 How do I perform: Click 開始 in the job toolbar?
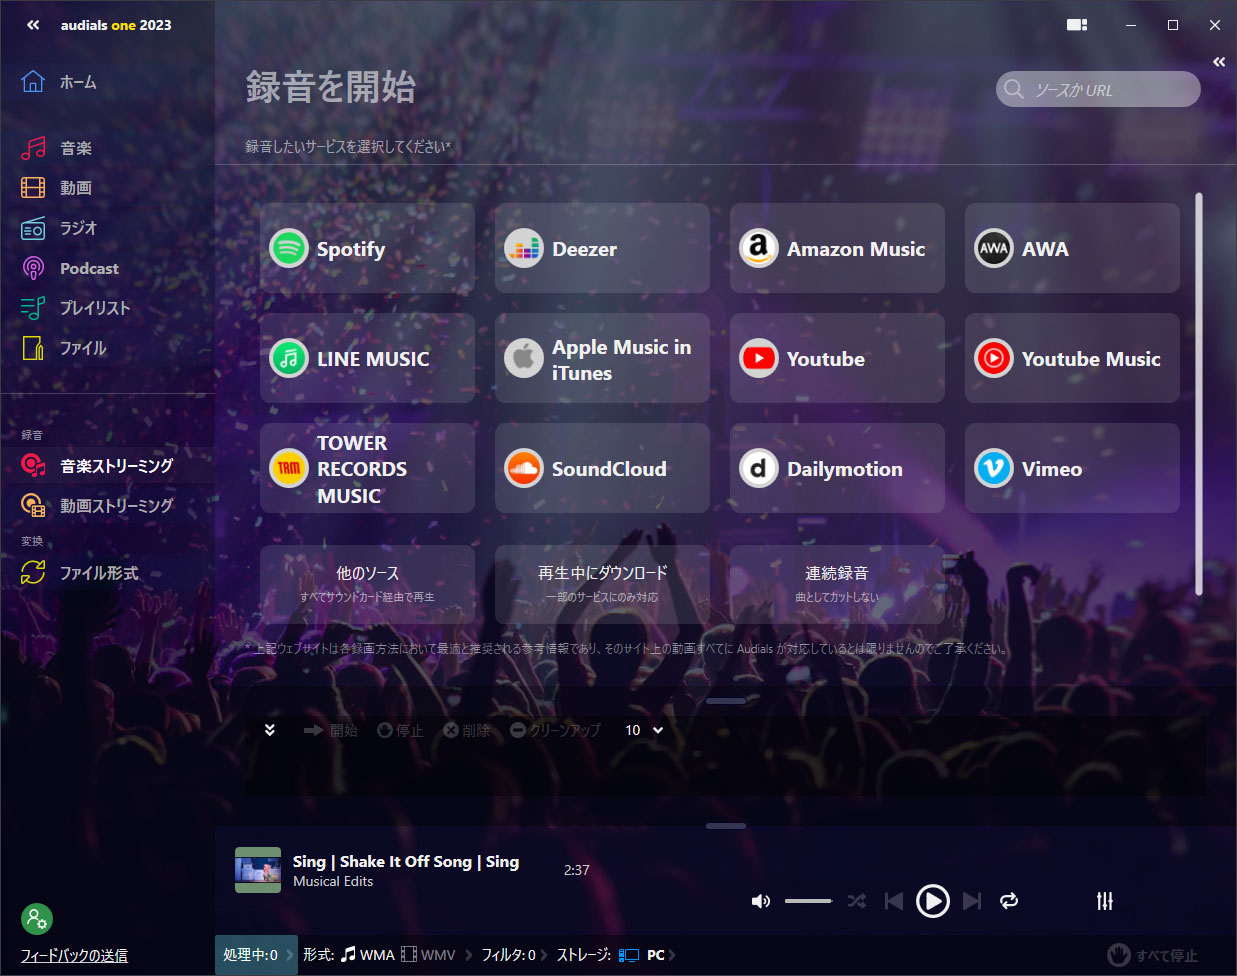click(x=330, y=731)
